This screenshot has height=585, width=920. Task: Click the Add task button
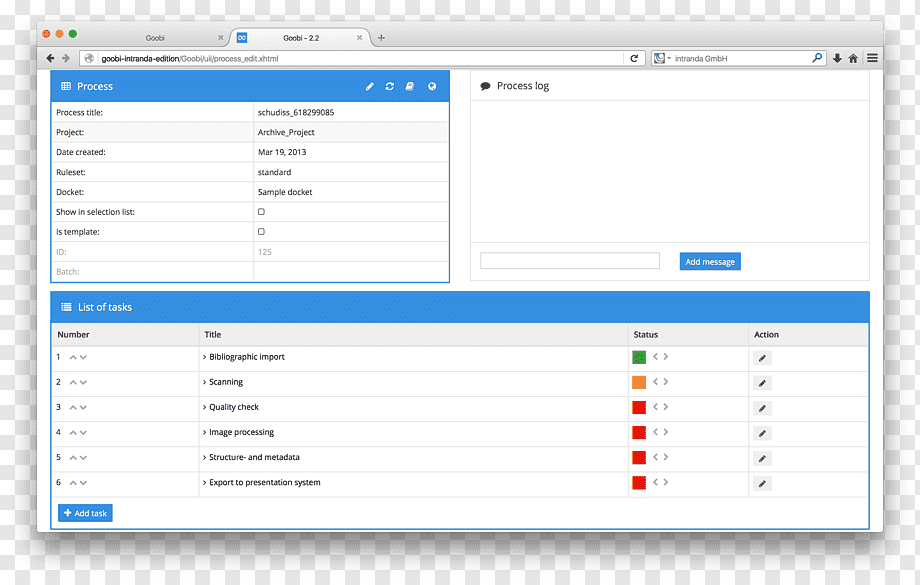[x=85, y=513]
